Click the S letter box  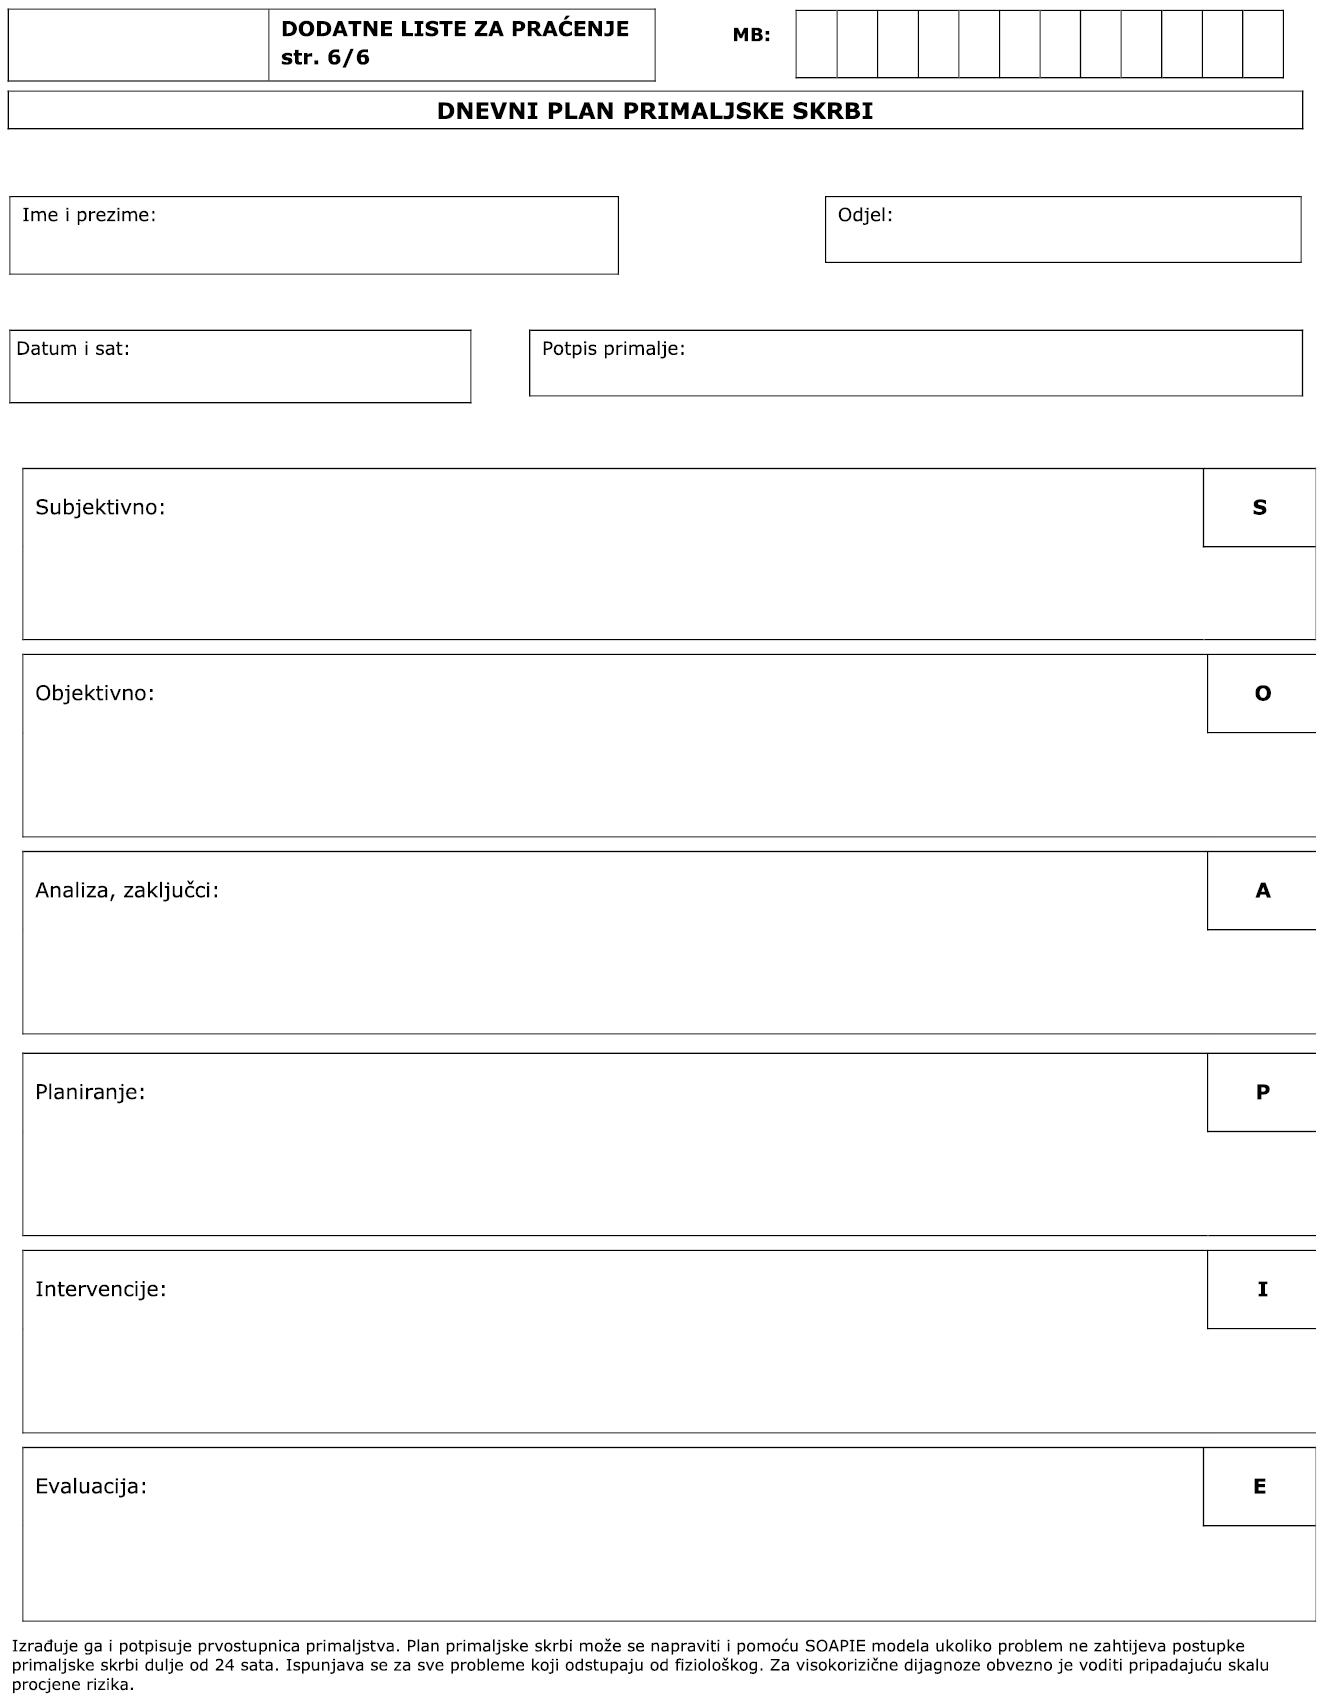pos(1259,508)
